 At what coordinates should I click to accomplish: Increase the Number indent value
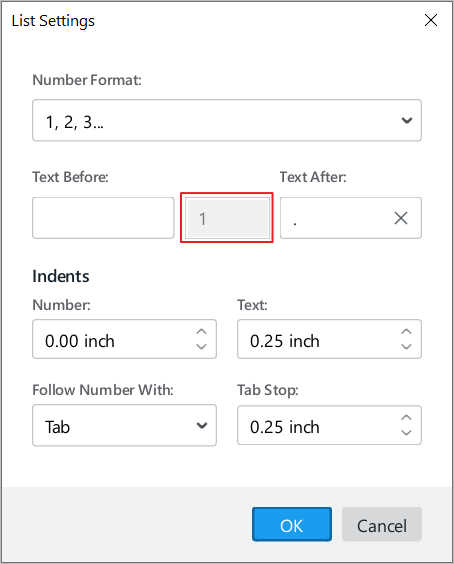click(x=201, y=332)
